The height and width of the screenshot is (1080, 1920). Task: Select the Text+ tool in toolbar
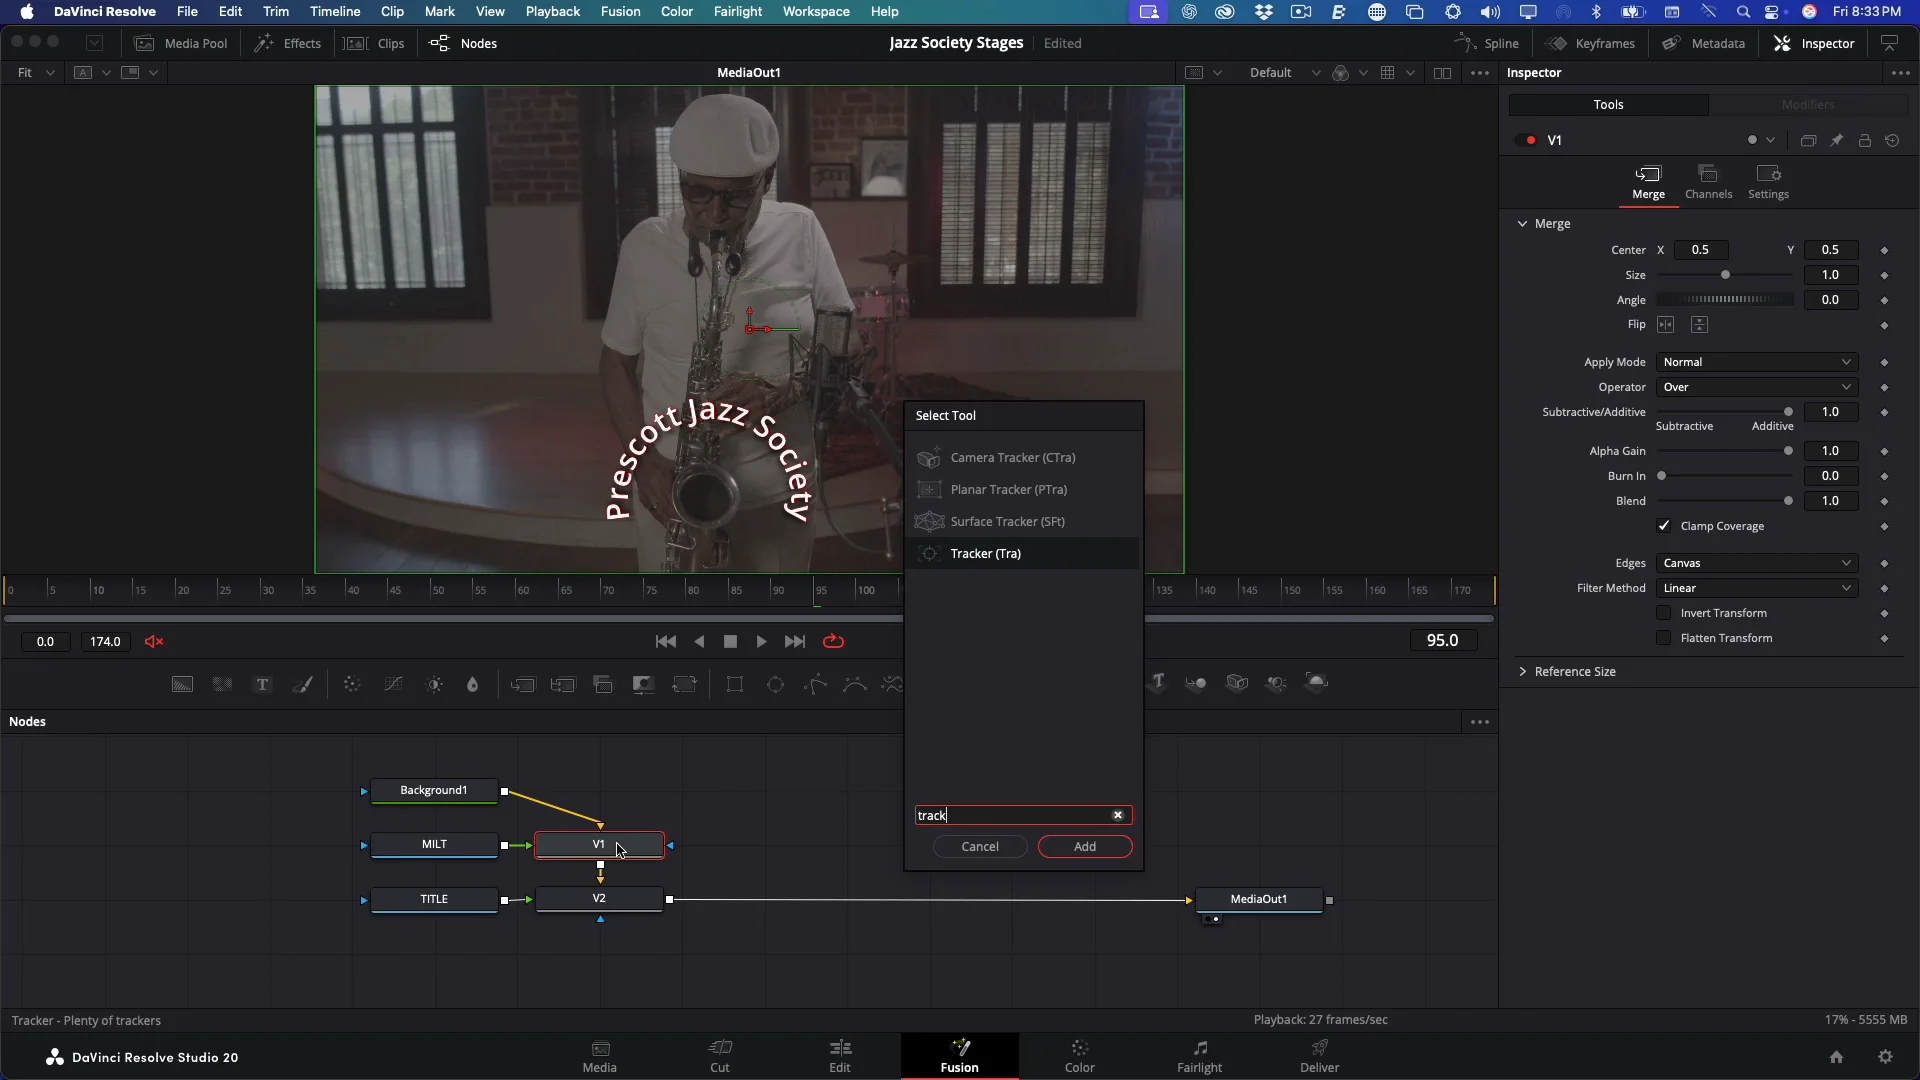[x=262, y=685]
